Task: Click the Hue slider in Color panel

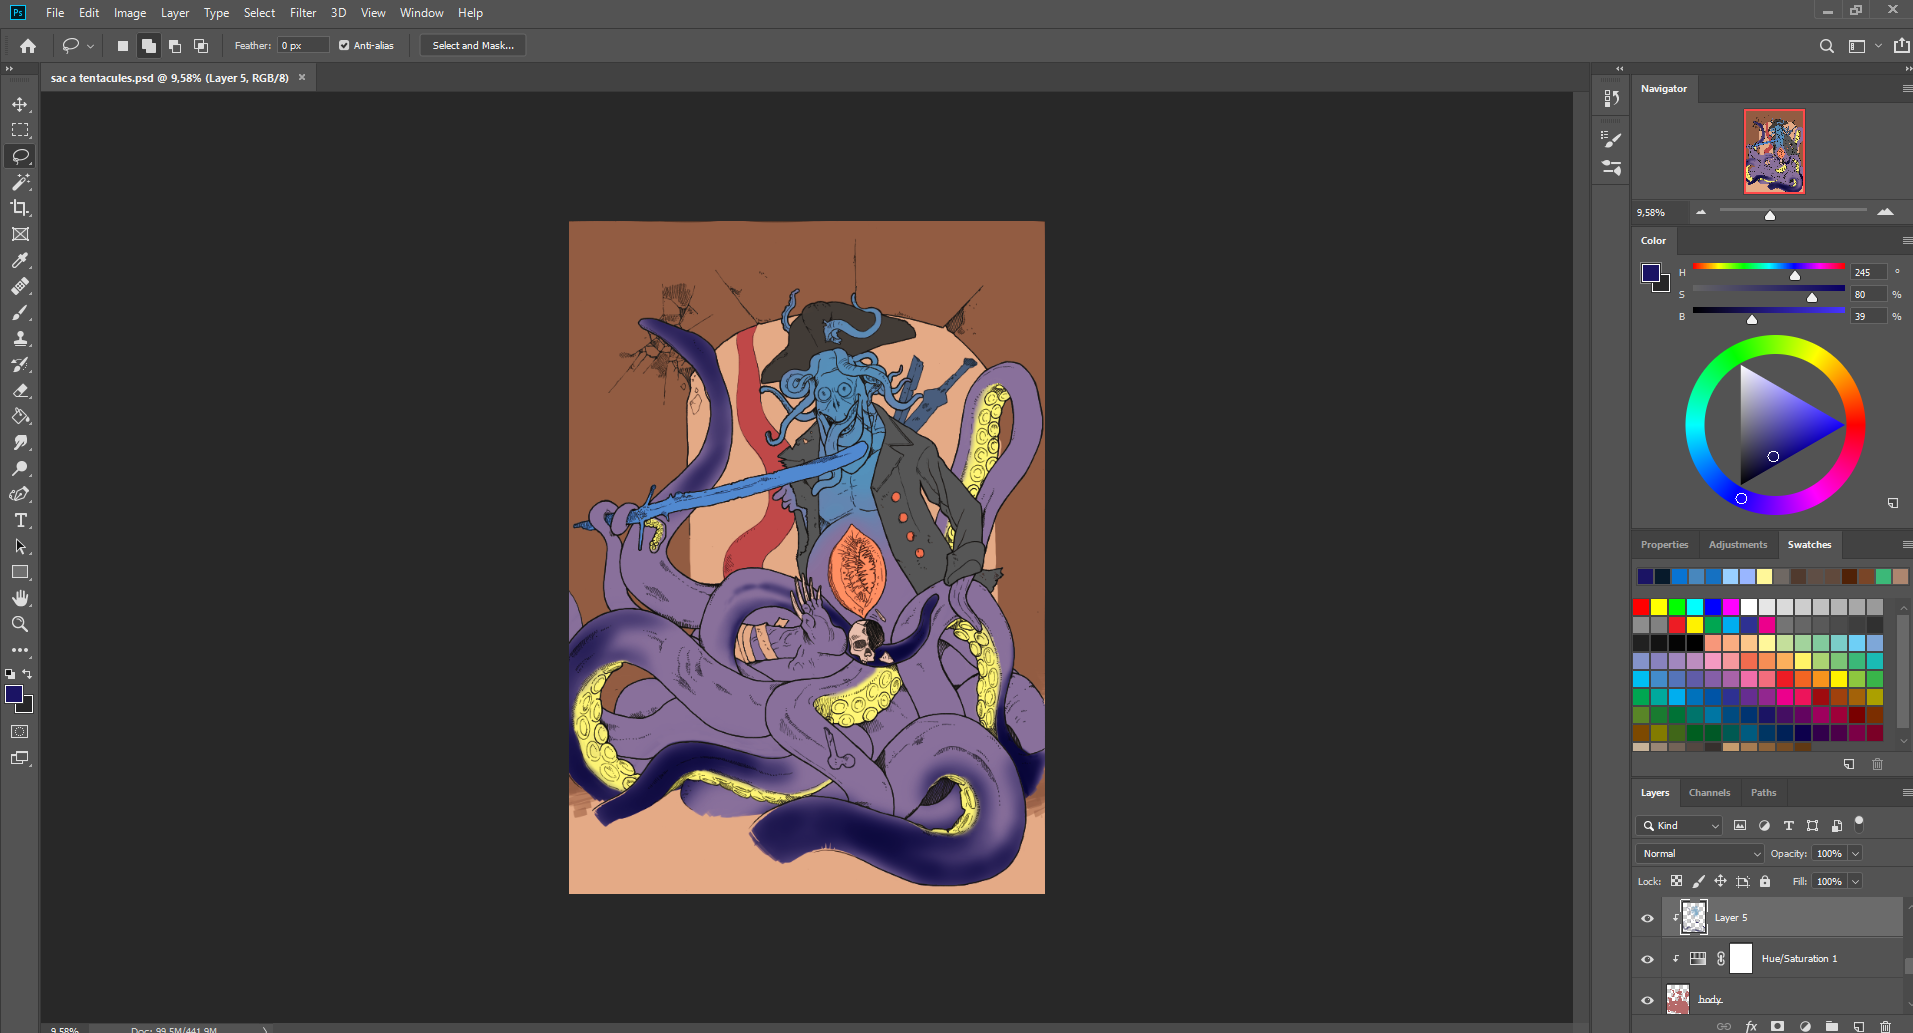Action: point(1768,267)
